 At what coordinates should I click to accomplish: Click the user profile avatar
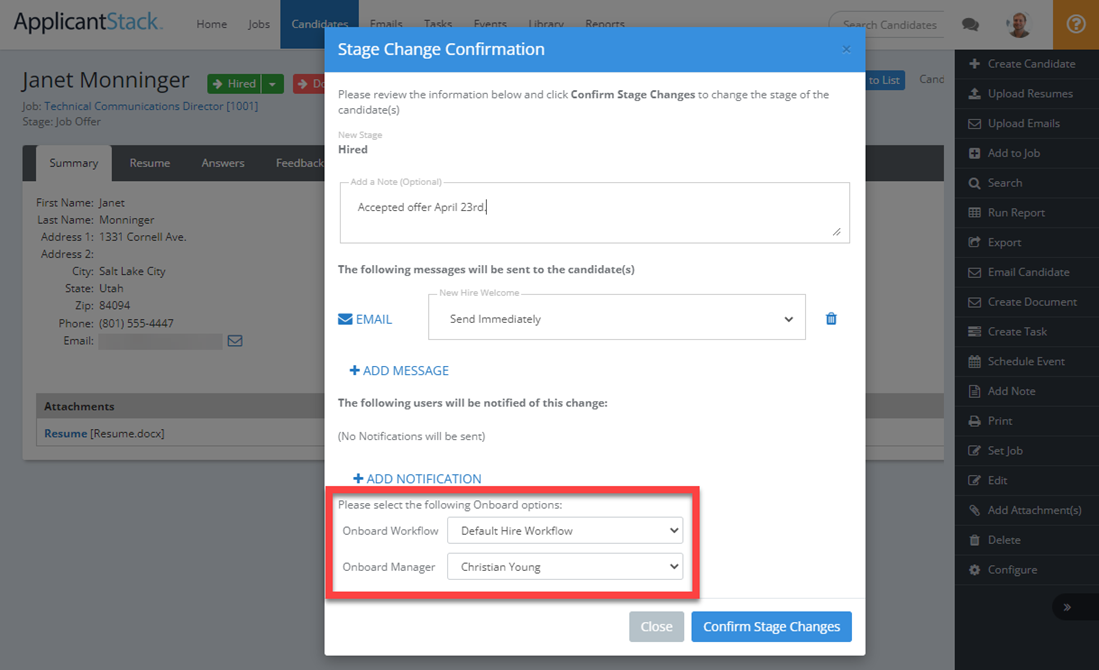pyautogui.click(x=1018, y=24)
